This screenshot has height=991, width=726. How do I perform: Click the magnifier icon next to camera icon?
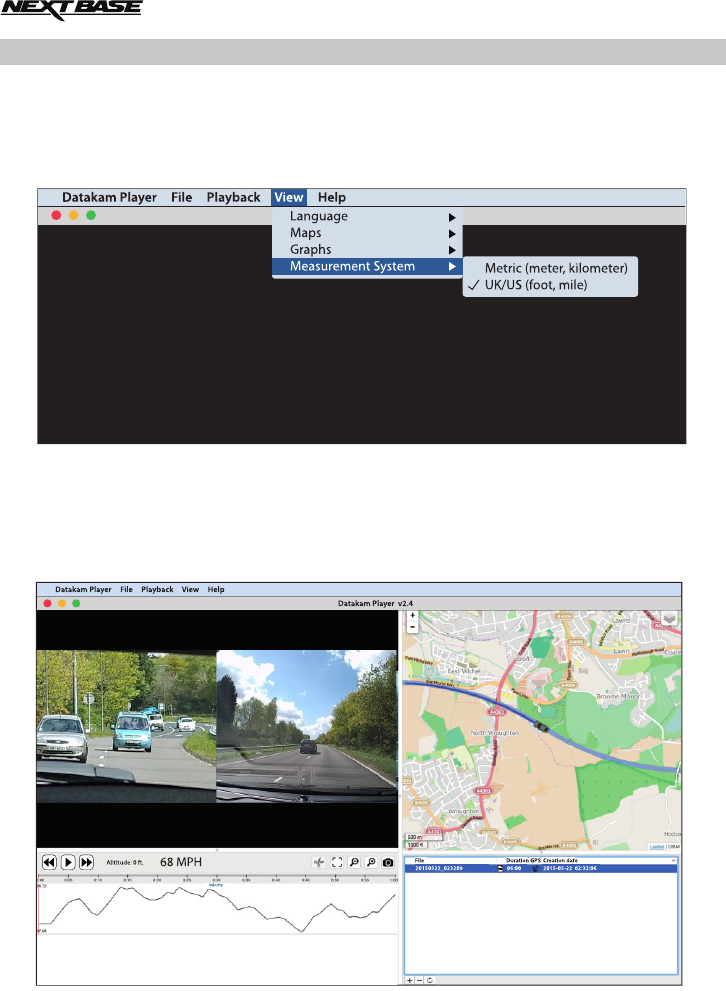tap(372, 862)
